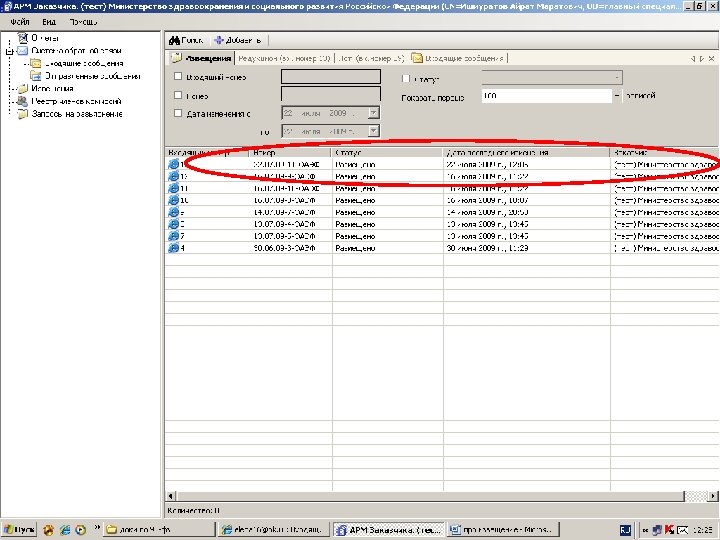Click the globe icon of the 14 июля 2009 row
Viewport: 720px width, 540px height.
pos(174,212)
